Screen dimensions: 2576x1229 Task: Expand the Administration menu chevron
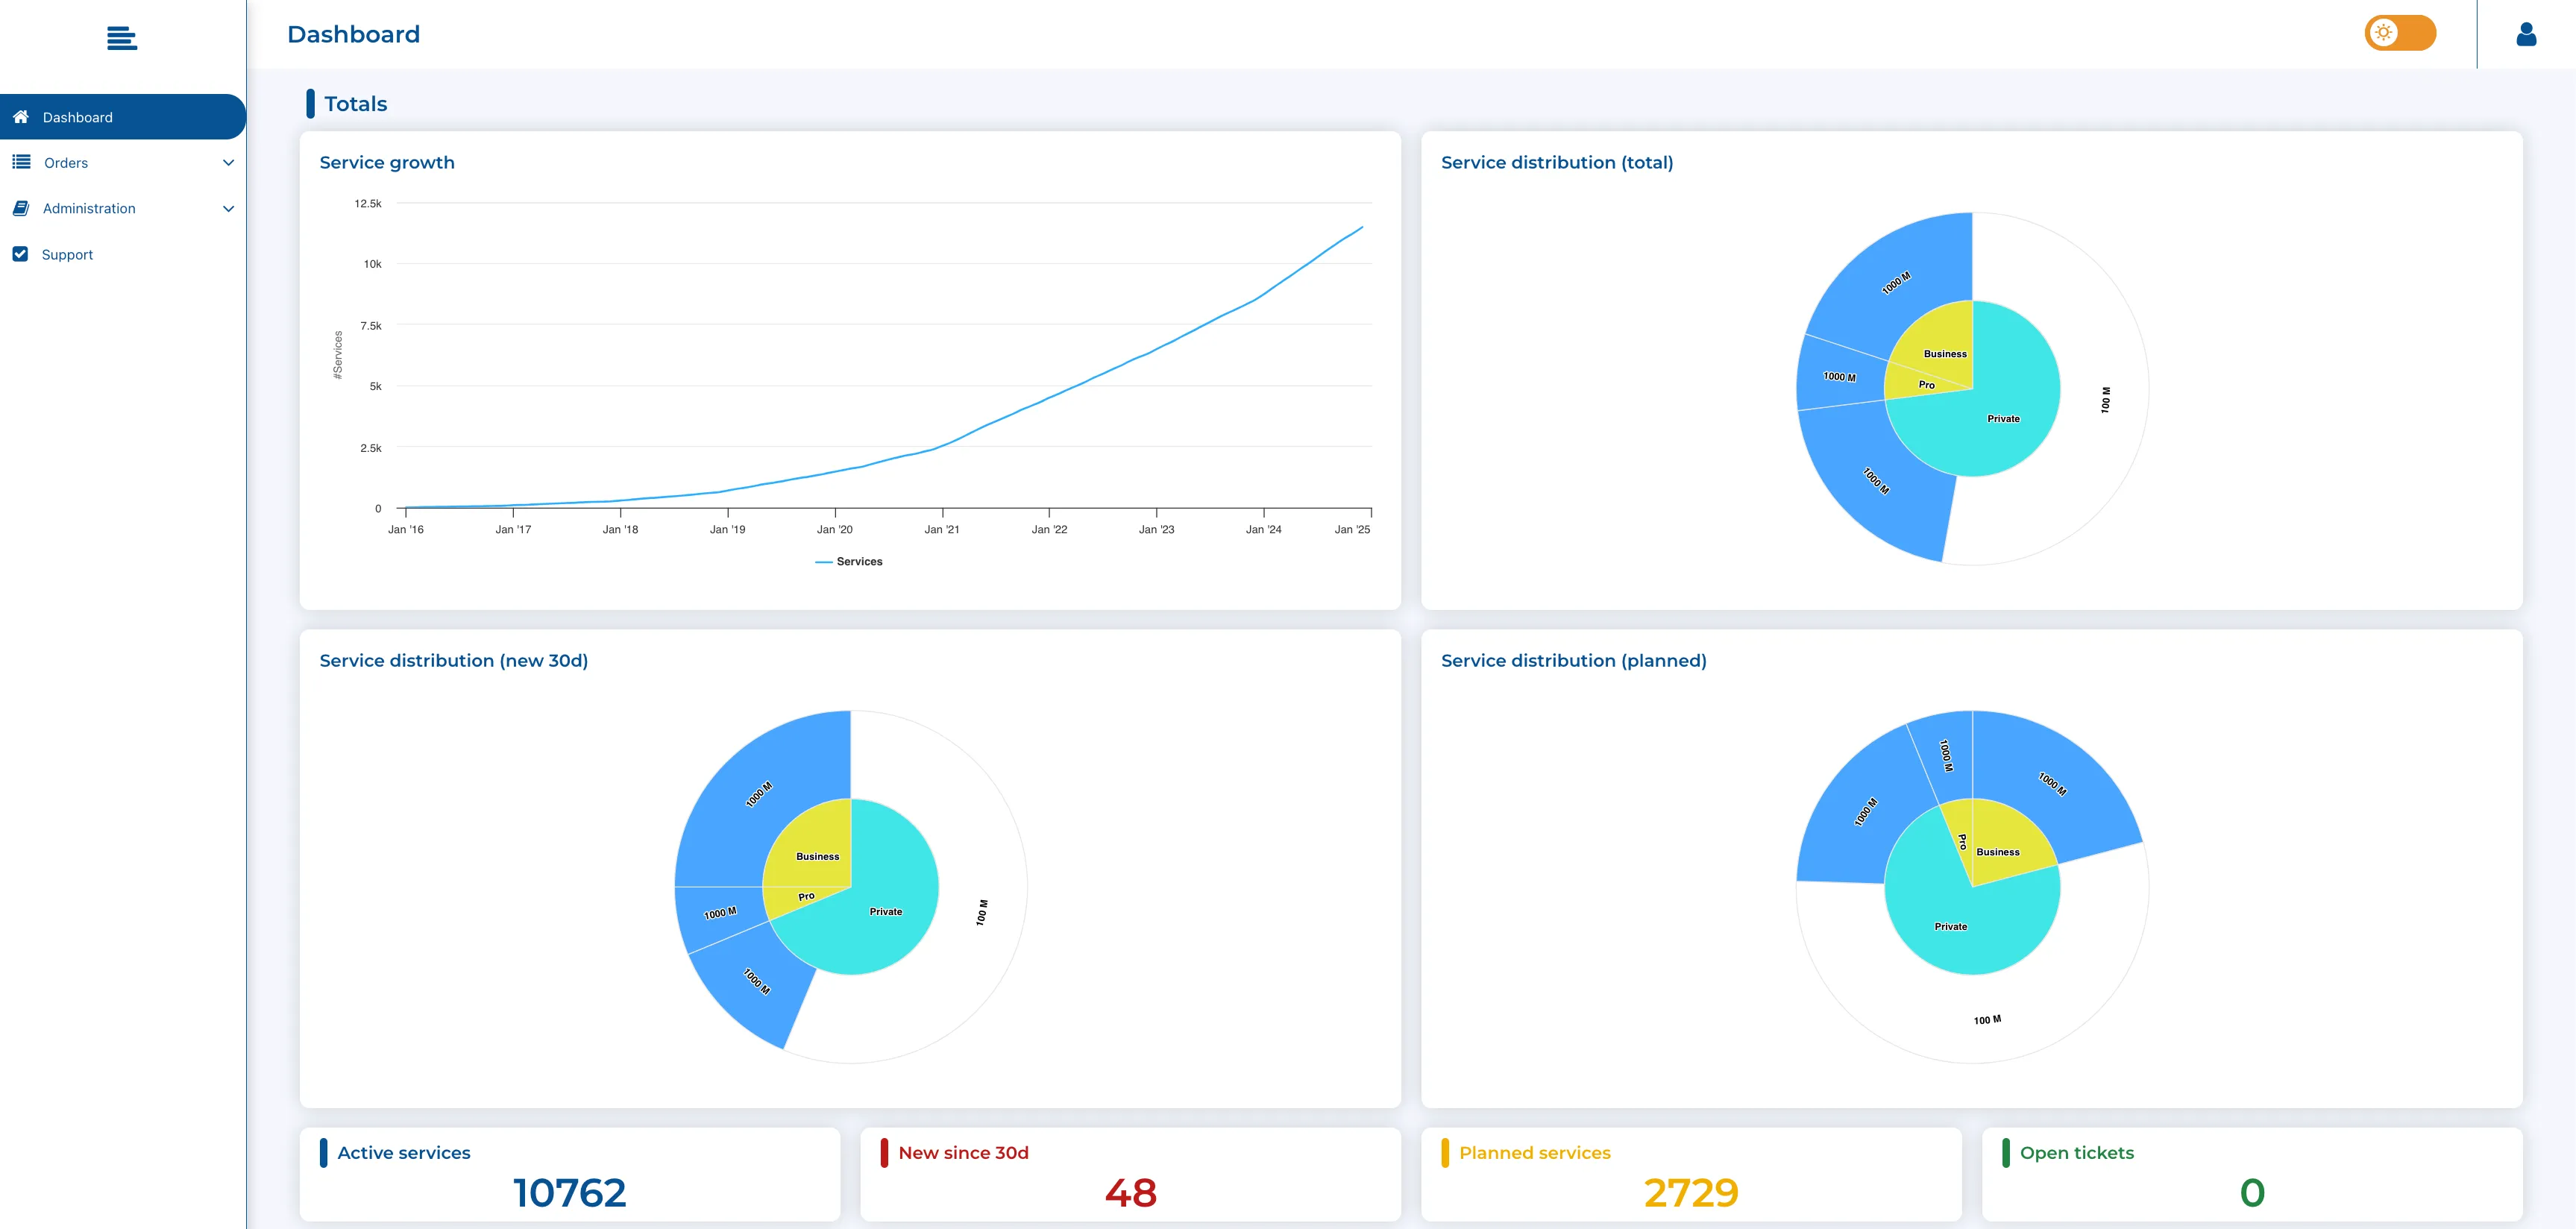228,209
